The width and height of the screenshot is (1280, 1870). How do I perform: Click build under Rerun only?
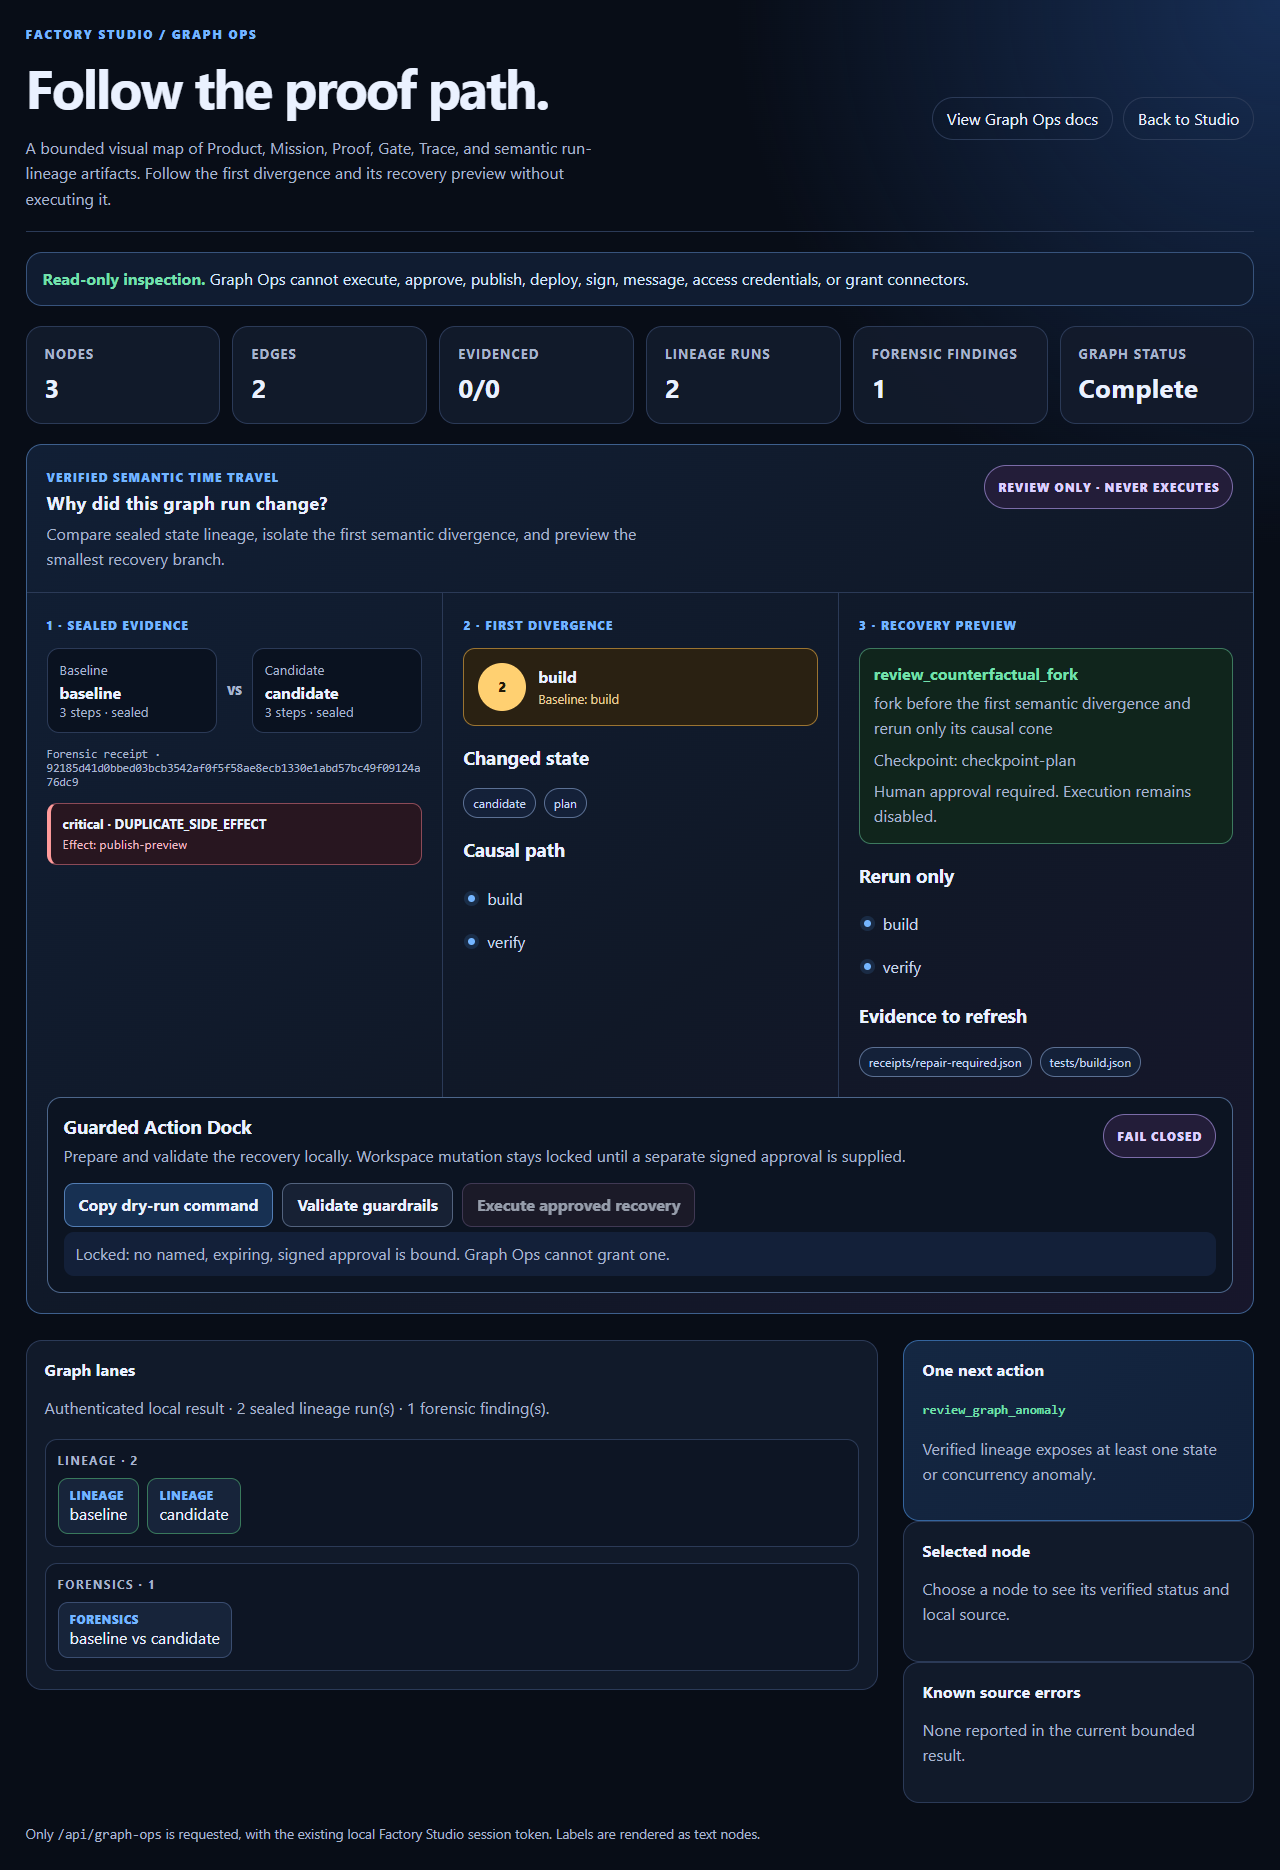pyautogui.click(x=900, y=924)
